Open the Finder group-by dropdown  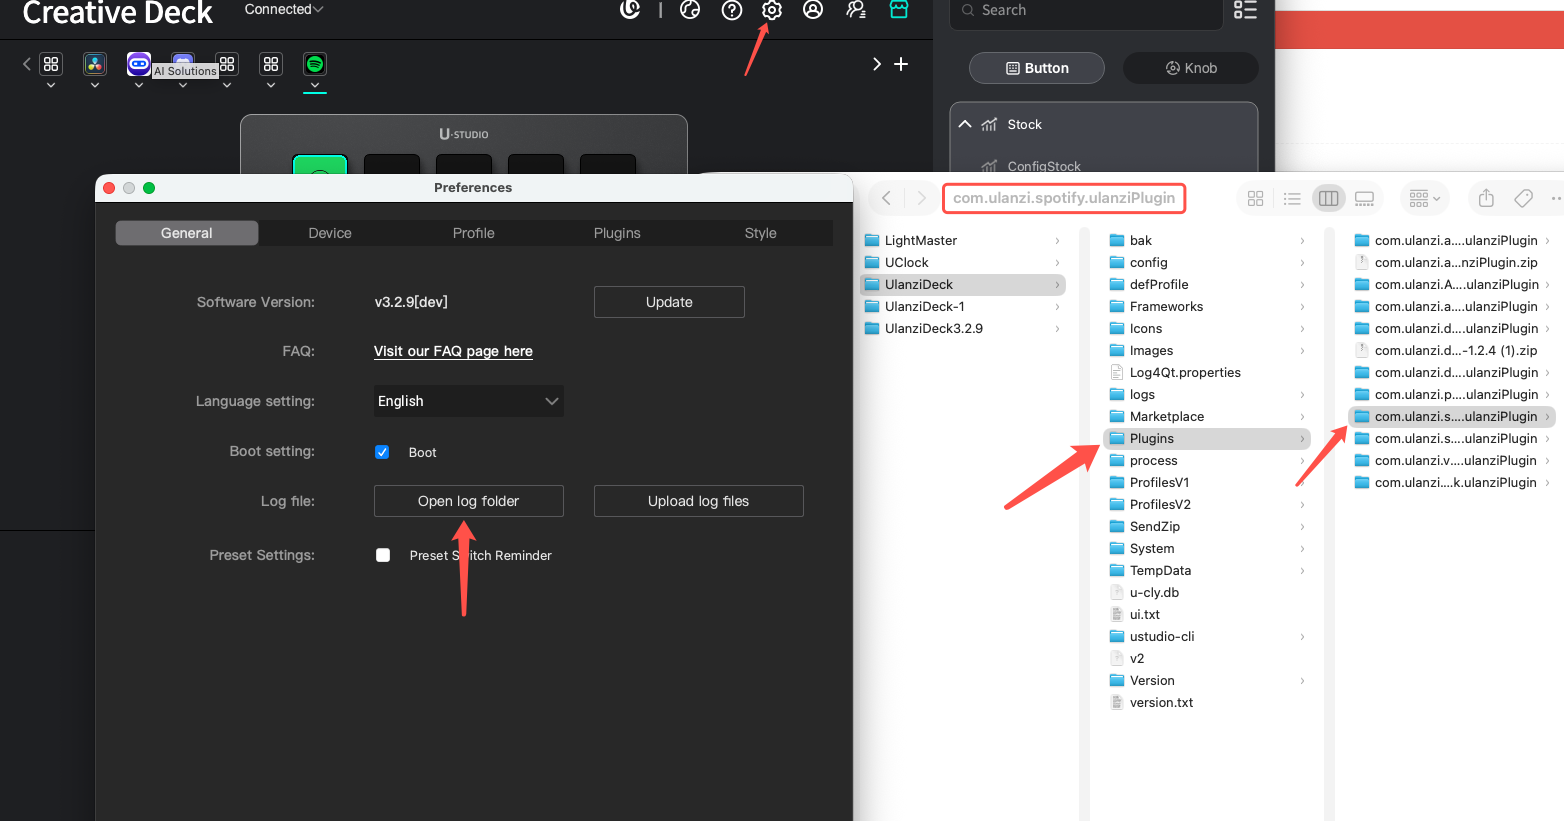click(1424, 198)
